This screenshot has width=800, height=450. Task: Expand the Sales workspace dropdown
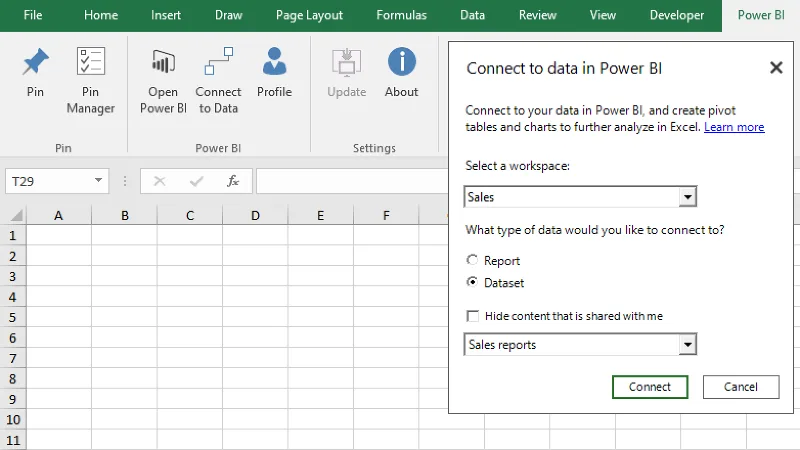click(687, 197)
